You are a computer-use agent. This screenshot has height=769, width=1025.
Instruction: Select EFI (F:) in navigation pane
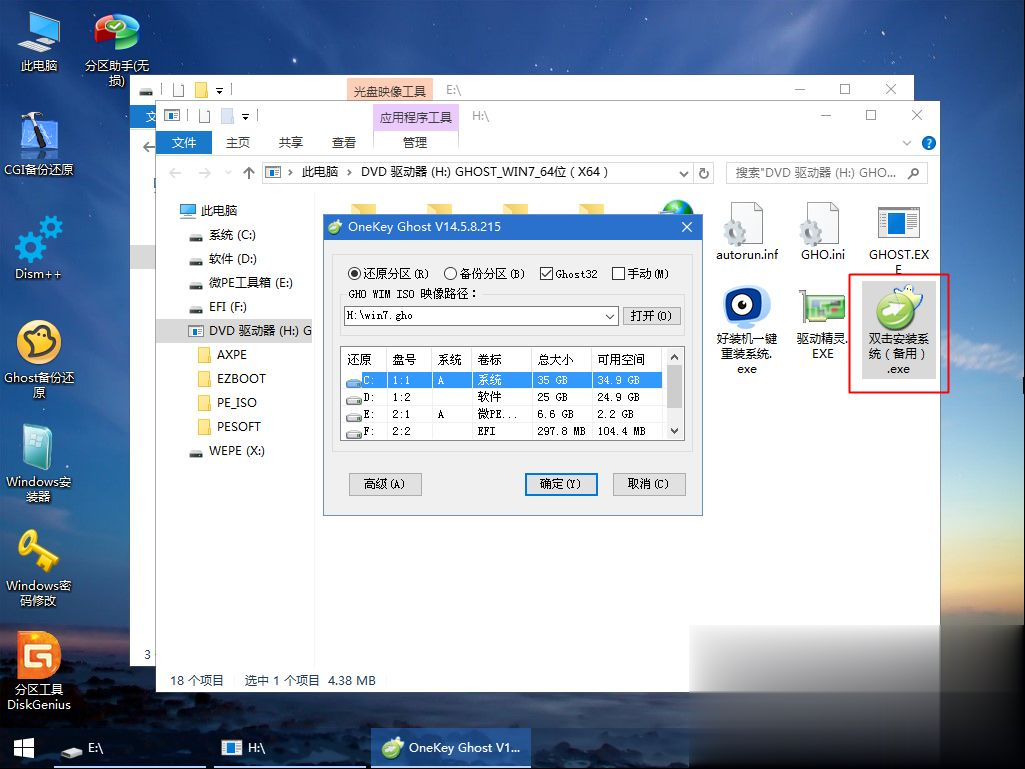218,307
